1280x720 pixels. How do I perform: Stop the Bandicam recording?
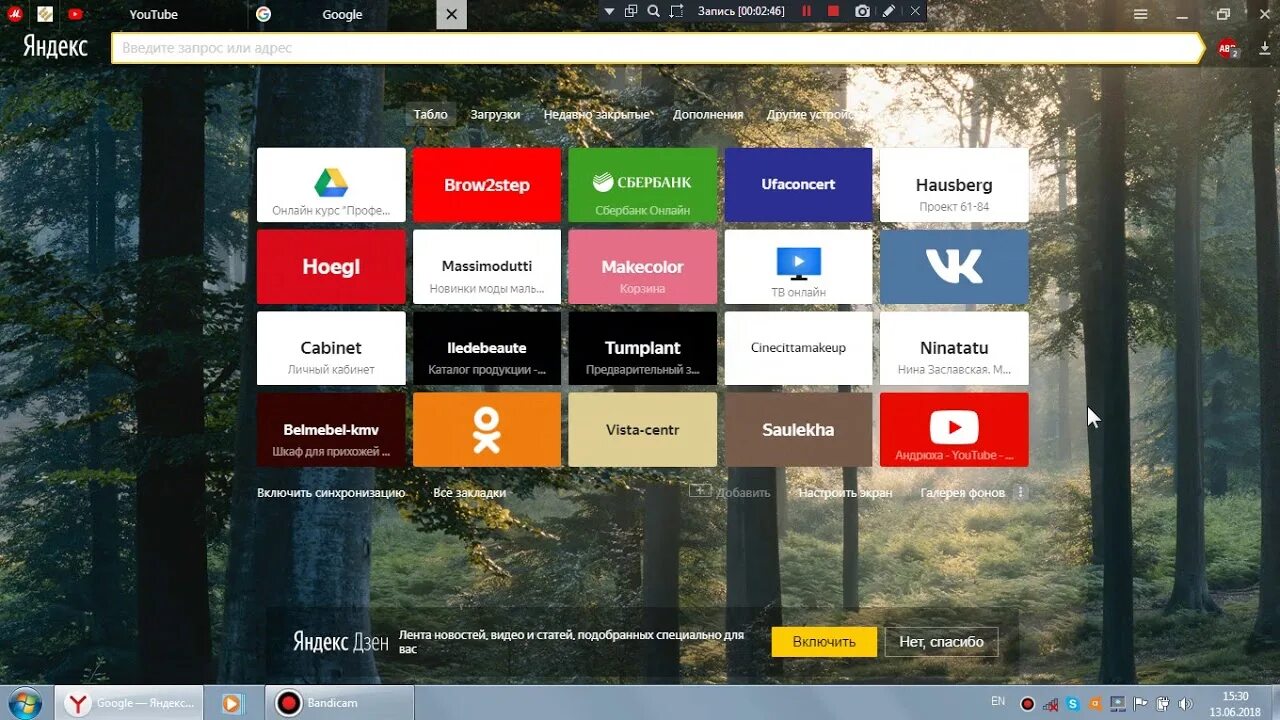[833, 11]
